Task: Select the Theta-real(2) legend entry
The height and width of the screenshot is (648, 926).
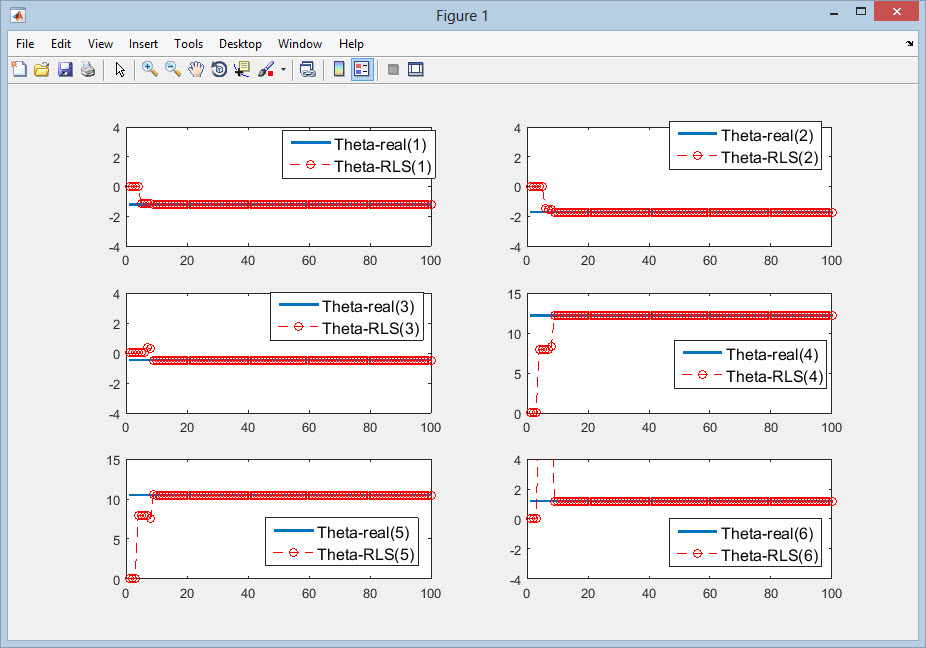Action: tap(745, 135)
